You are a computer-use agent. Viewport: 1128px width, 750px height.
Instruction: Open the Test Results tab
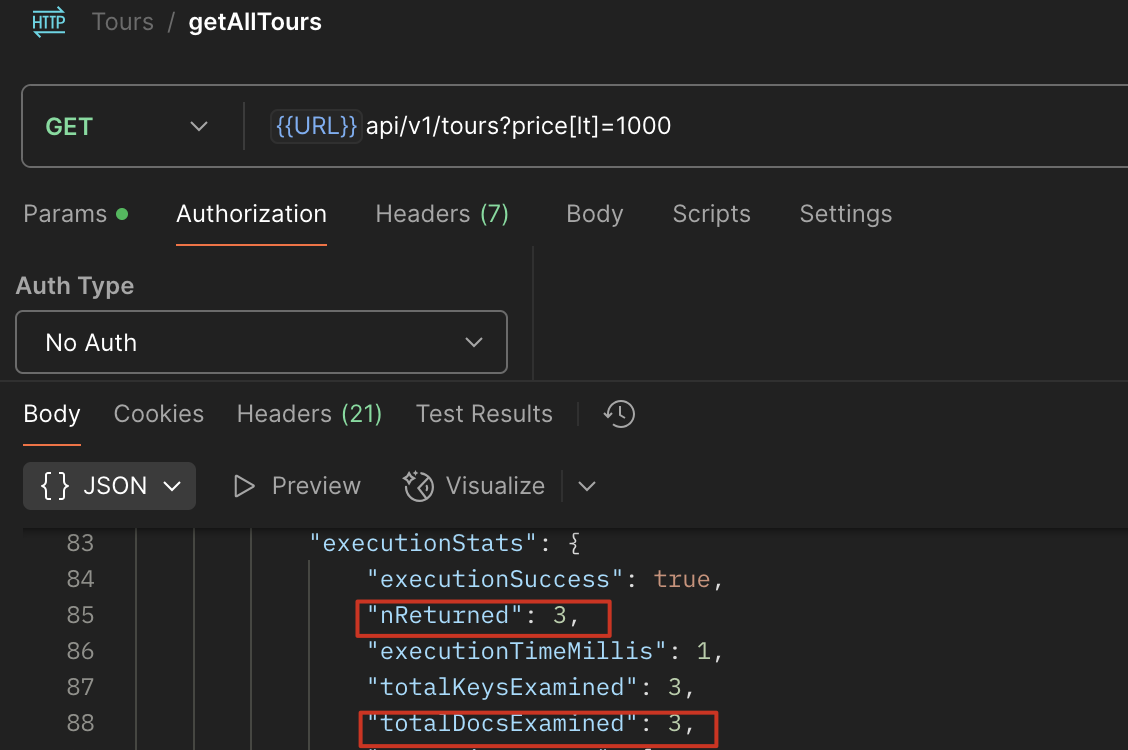484,414
